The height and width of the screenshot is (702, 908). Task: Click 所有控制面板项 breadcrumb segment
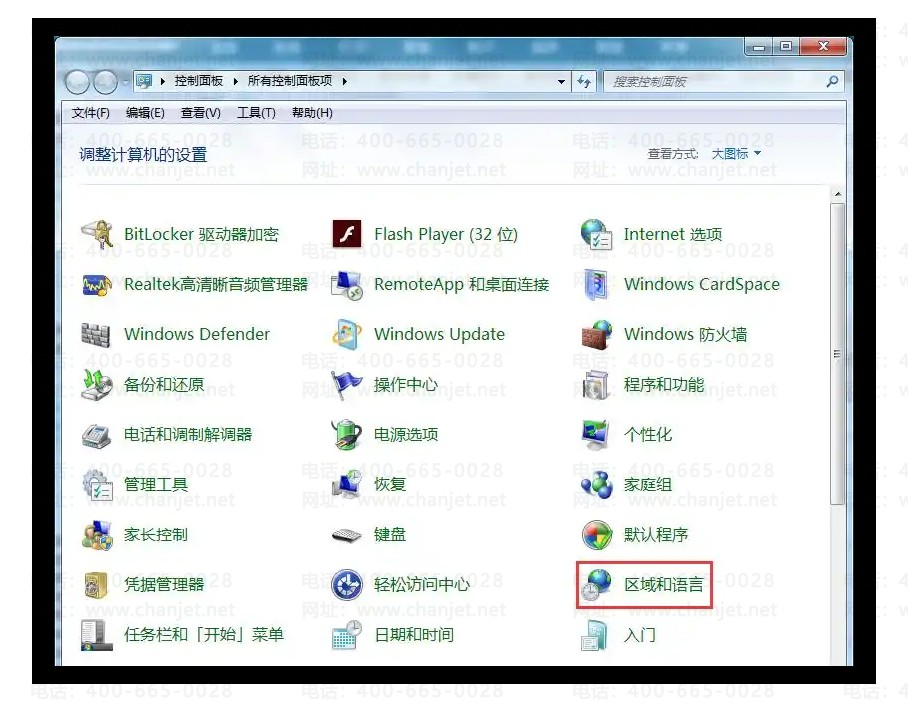(x=290, y=81)
